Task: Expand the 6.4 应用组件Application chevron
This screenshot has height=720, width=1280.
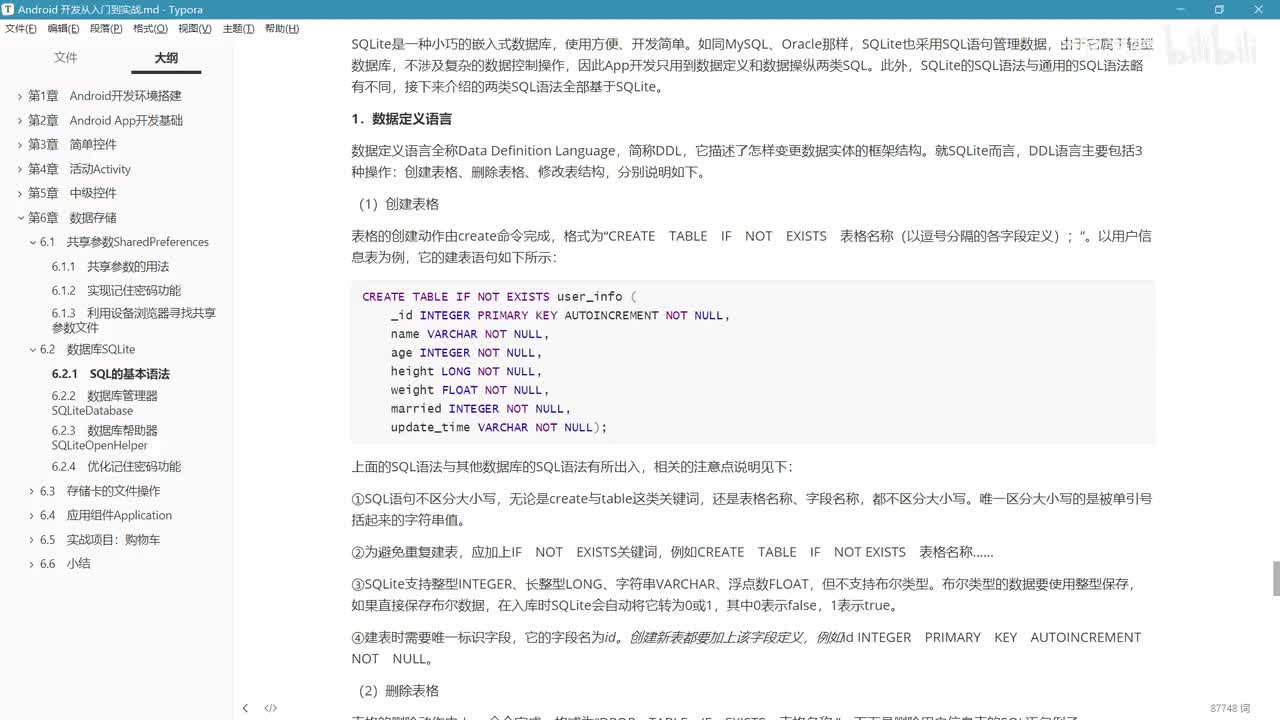Action: 32,516
